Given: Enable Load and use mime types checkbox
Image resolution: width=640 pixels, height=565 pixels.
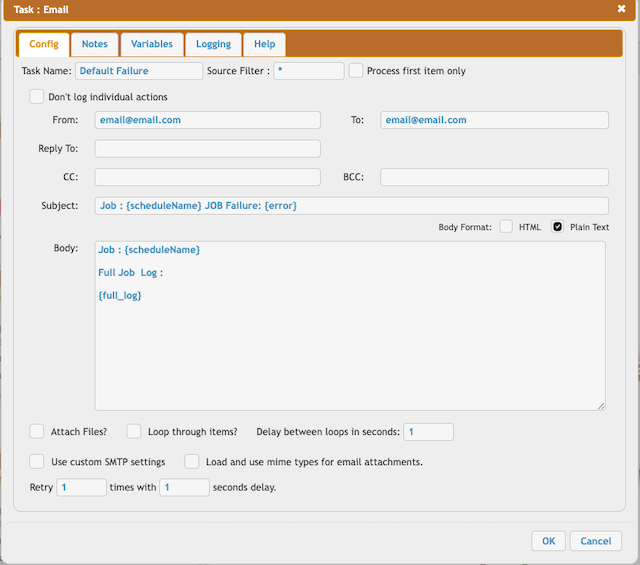Looking at the screenshot, I should coord(191,462).
